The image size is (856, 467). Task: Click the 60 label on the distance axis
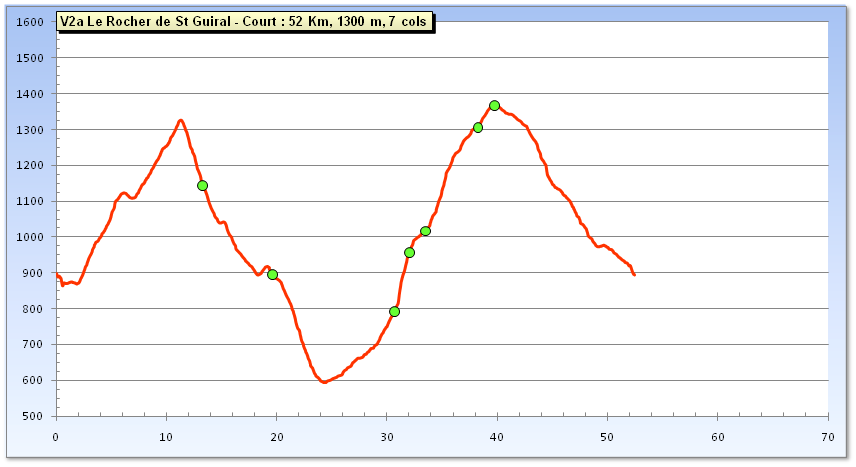(717, 437)
